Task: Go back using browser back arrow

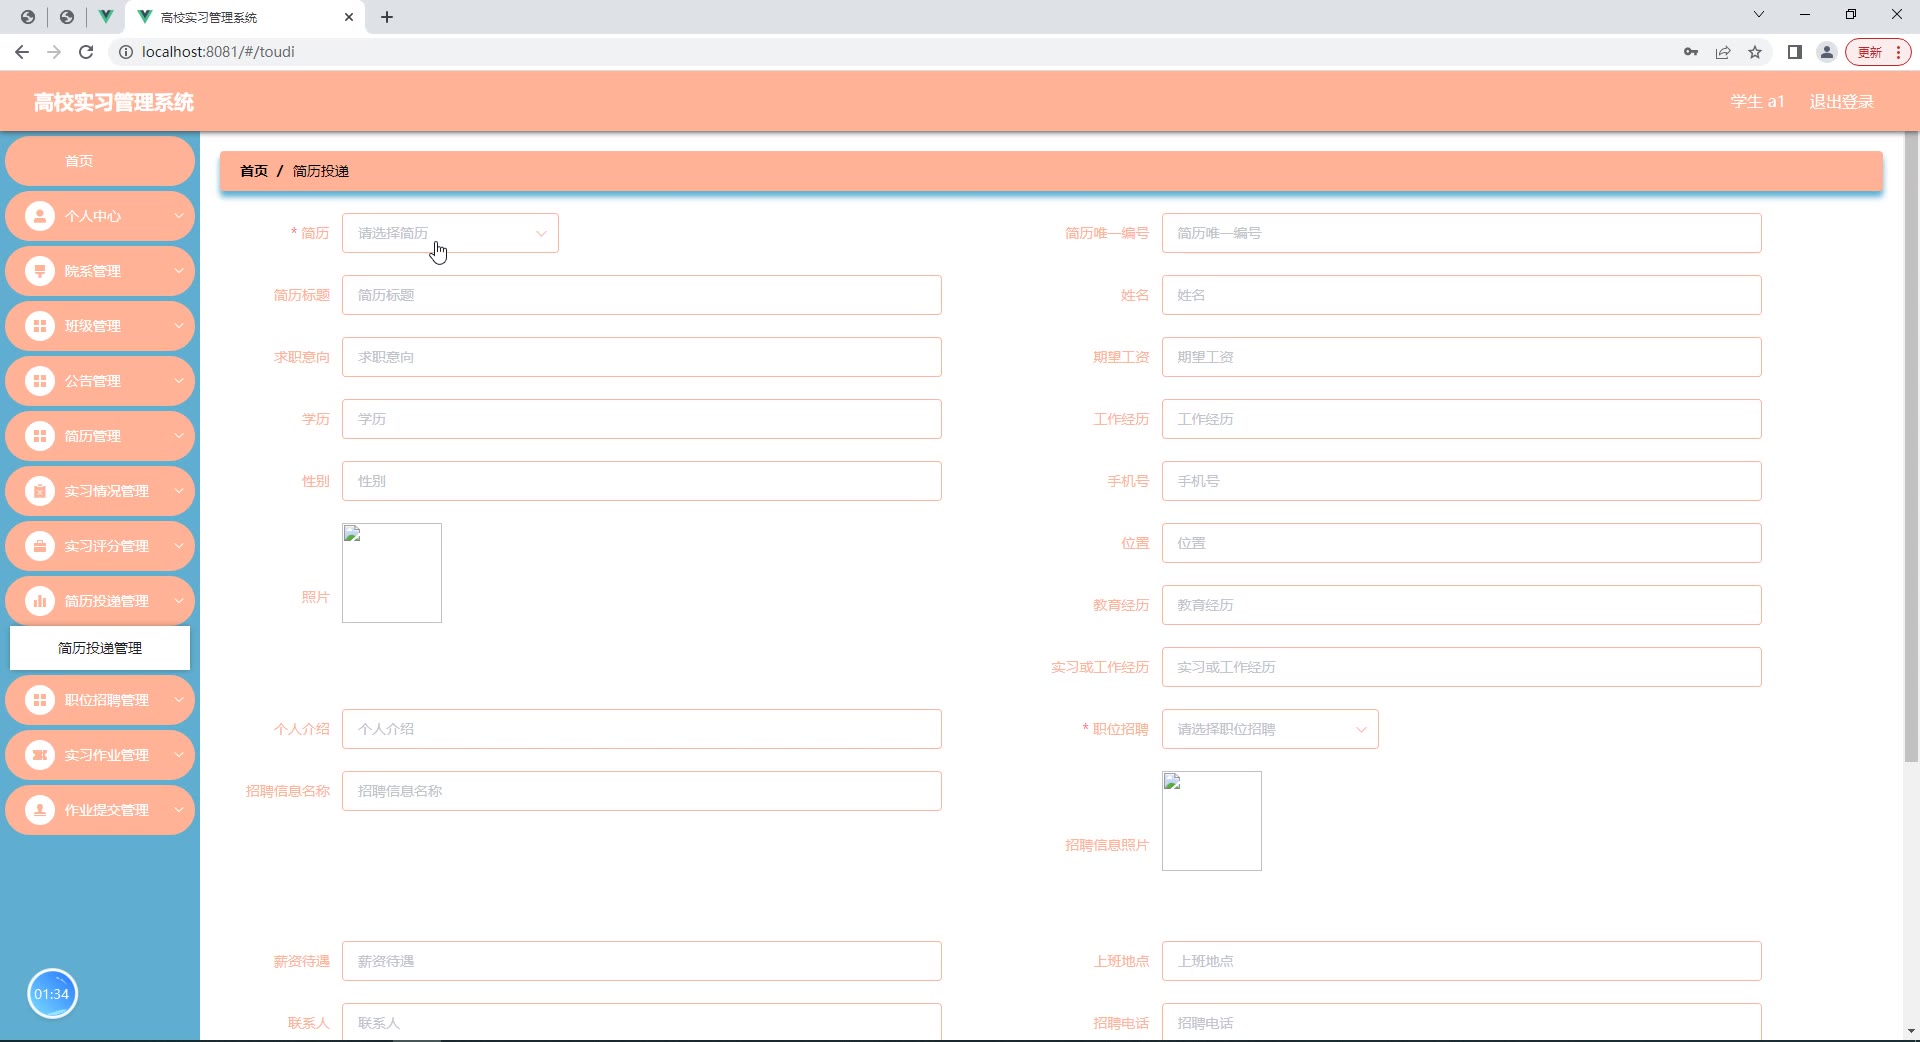Action: click(x=22, y=52)
